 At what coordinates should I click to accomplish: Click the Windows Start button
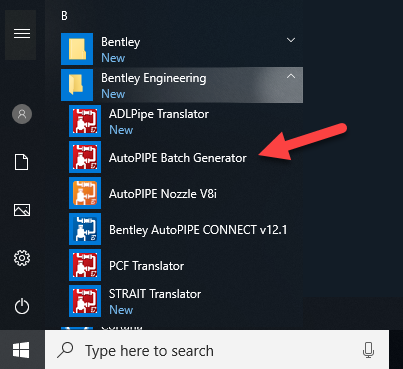pos(21,350)
